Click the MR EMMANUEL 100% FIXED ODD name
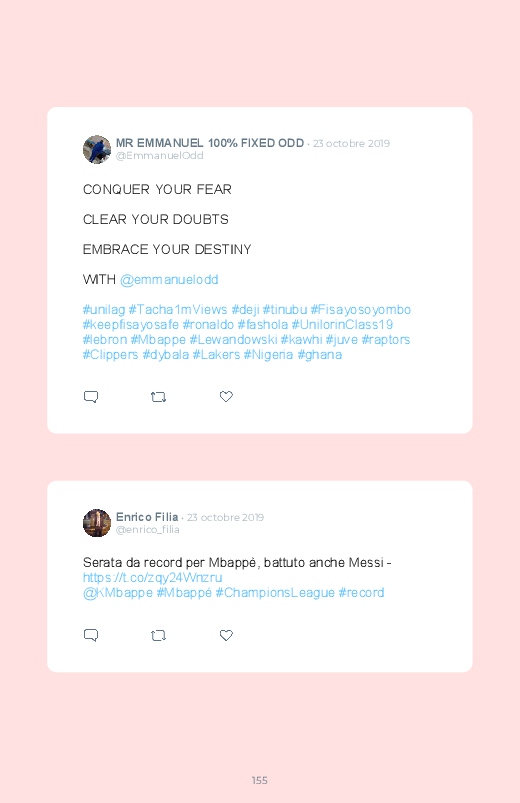Image resolution: width=520 pixels, height=803 pixels. point(210,143)
